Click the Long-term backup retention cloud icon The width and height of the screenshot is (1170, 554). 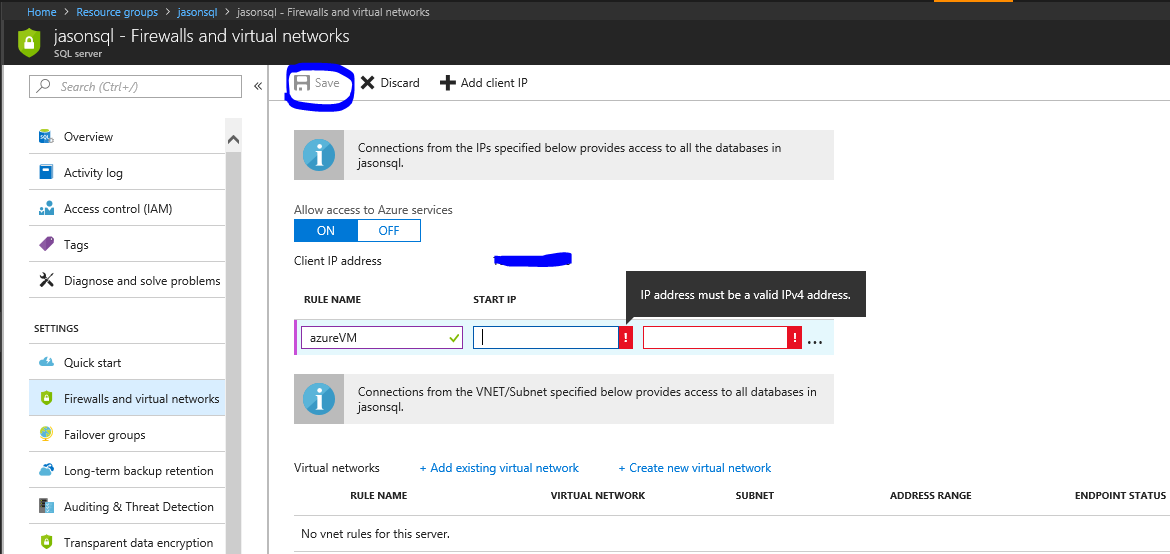(x=46, y=470)
